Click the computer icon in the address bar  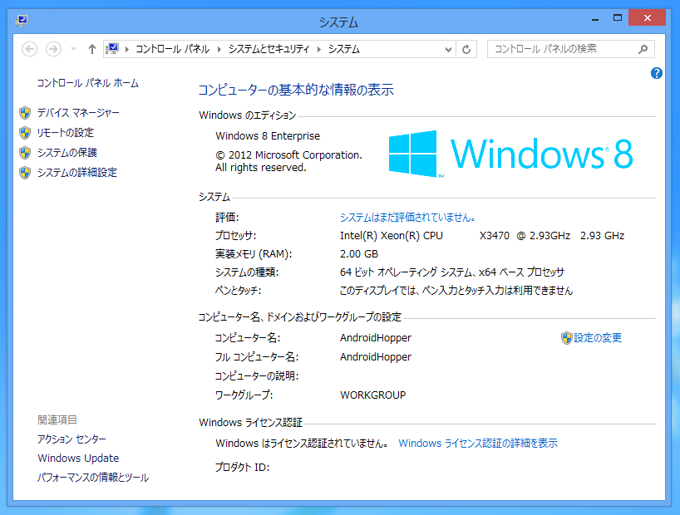click(112, 49)
